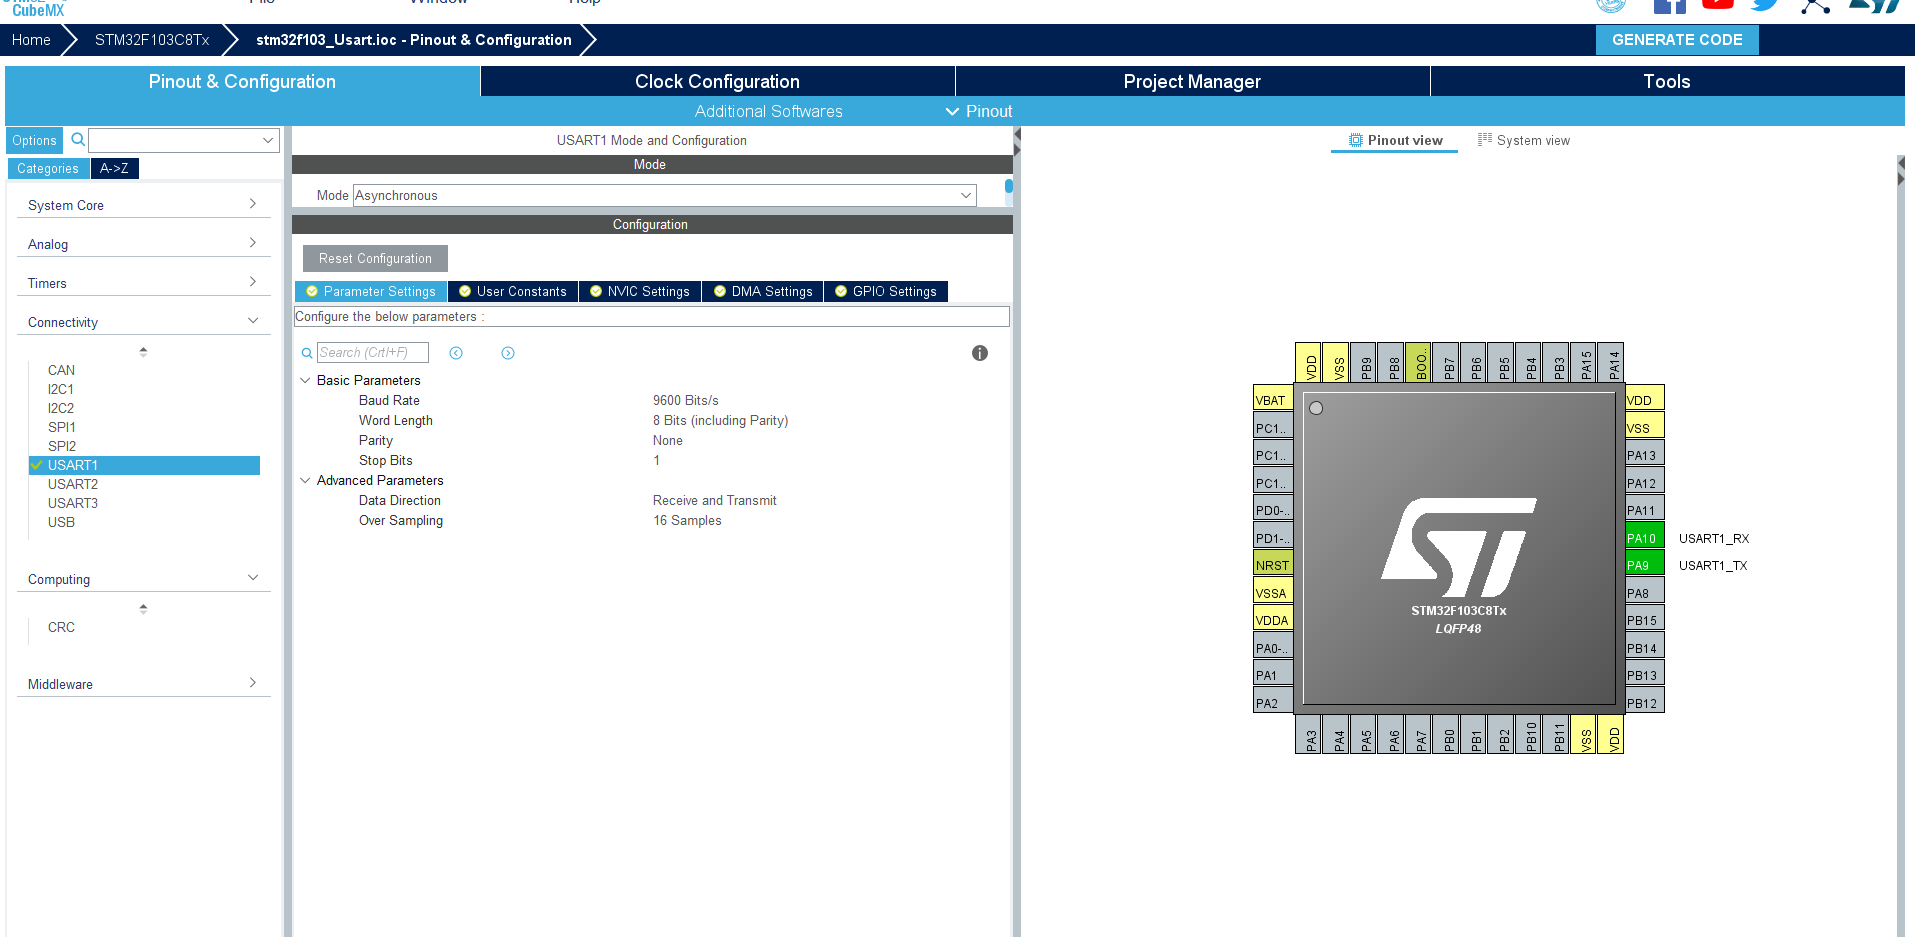Expand the Timers category
This screenshot has width=1915, height=937.
coord(144,283)
